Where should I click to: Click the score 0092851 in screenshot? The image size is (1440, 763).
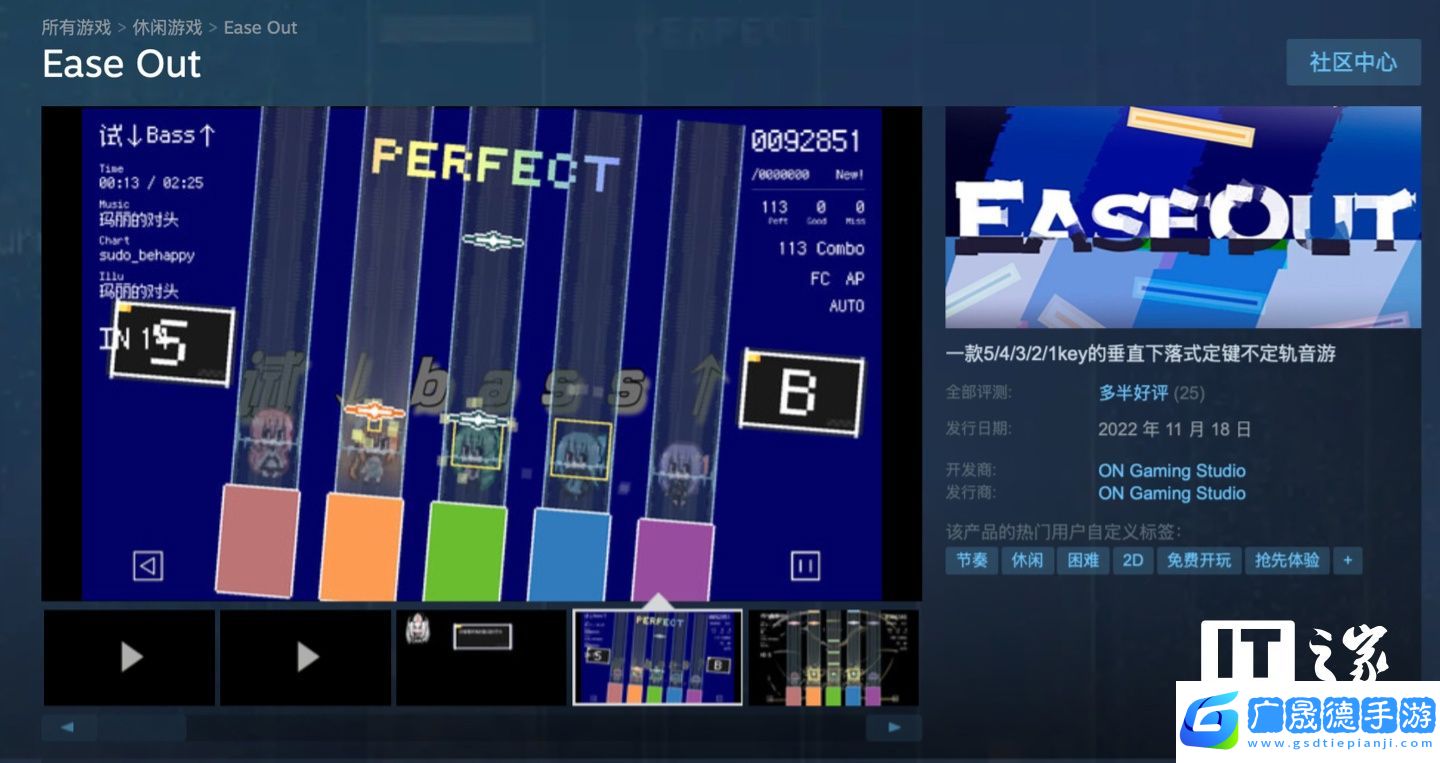tap(805, 141)
